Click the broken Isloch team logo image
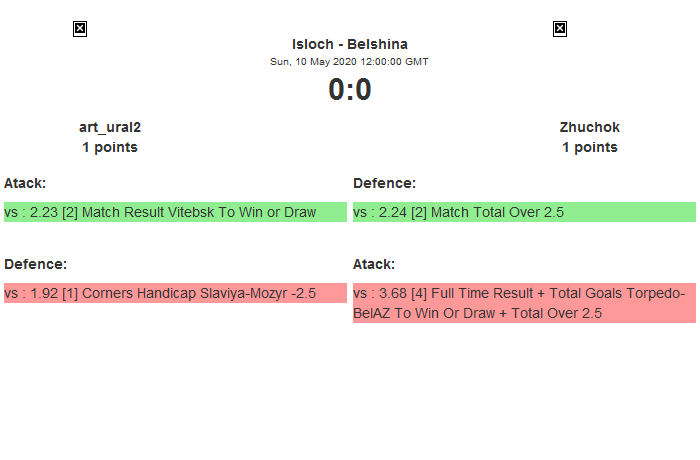Image resolution: width=700 pixels, height=460 pixels. 80,29
